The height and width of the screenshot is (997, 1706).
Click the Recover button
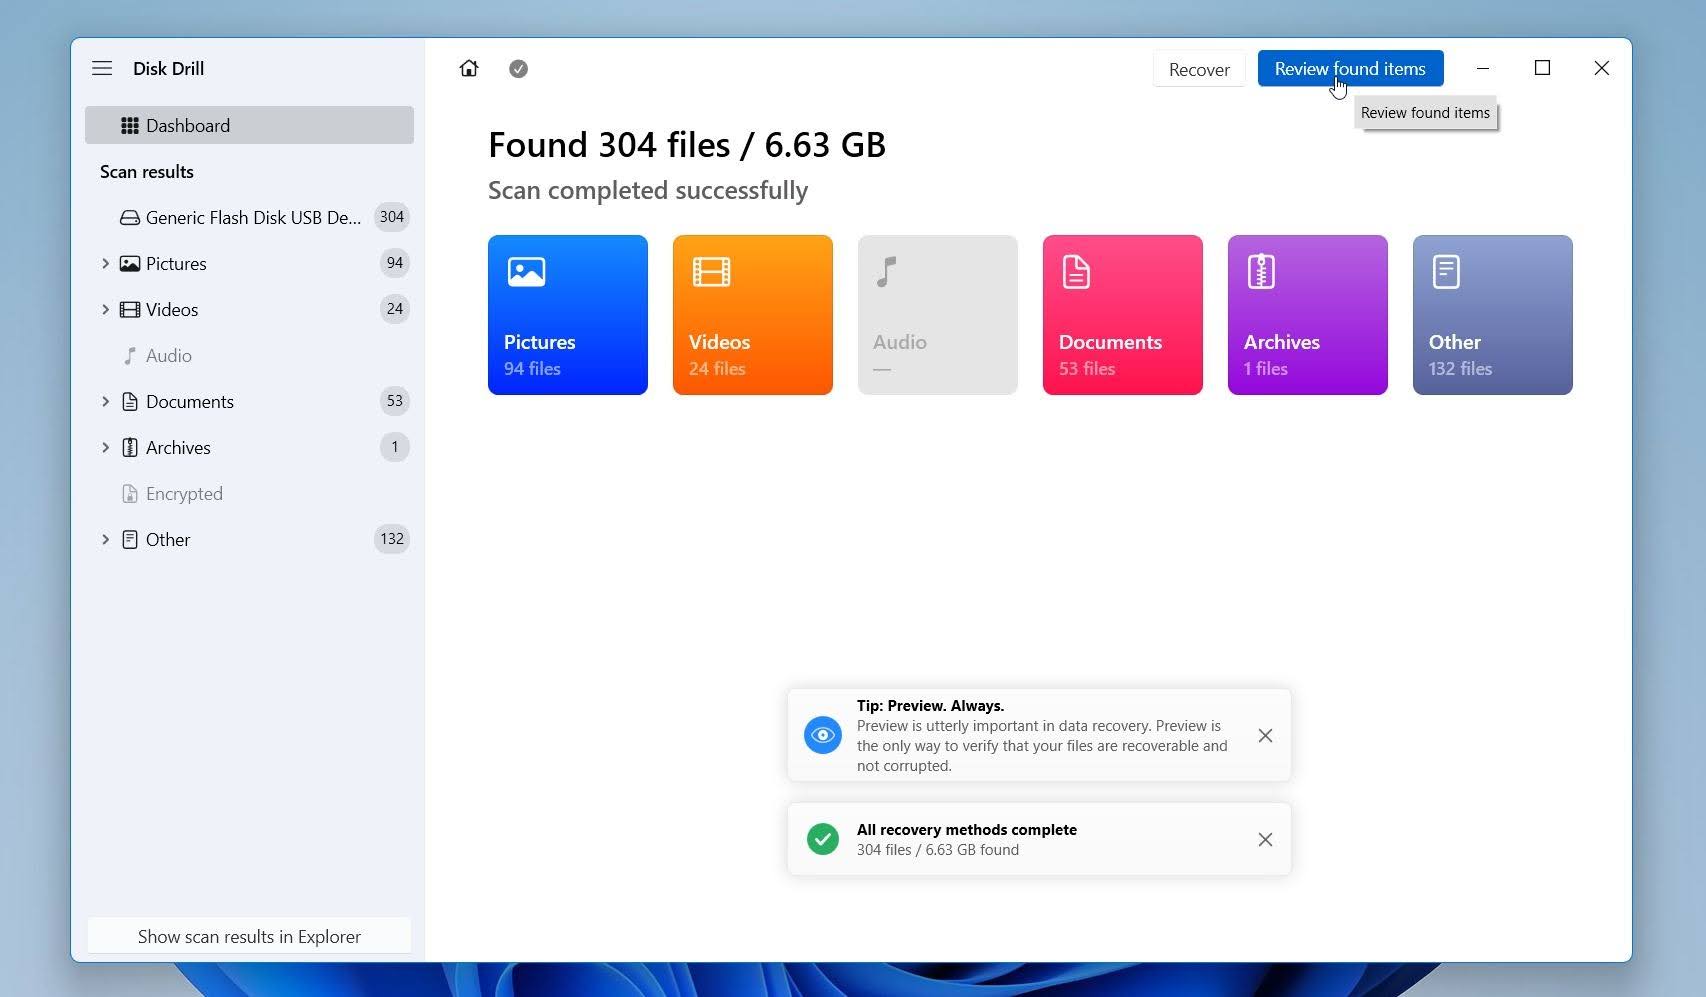click(x=1199, y=69)
